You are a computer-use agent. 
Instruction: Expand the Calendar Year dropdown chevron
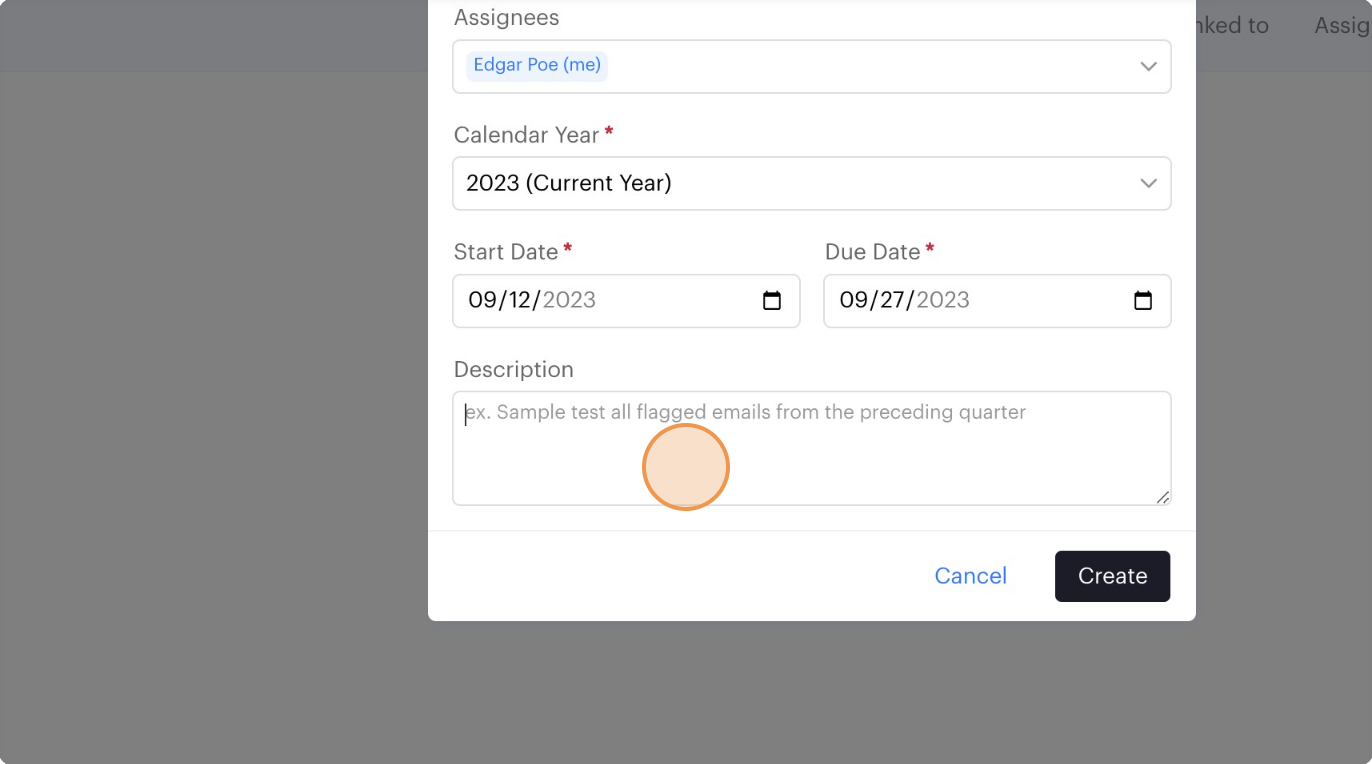click(1148, 184)
